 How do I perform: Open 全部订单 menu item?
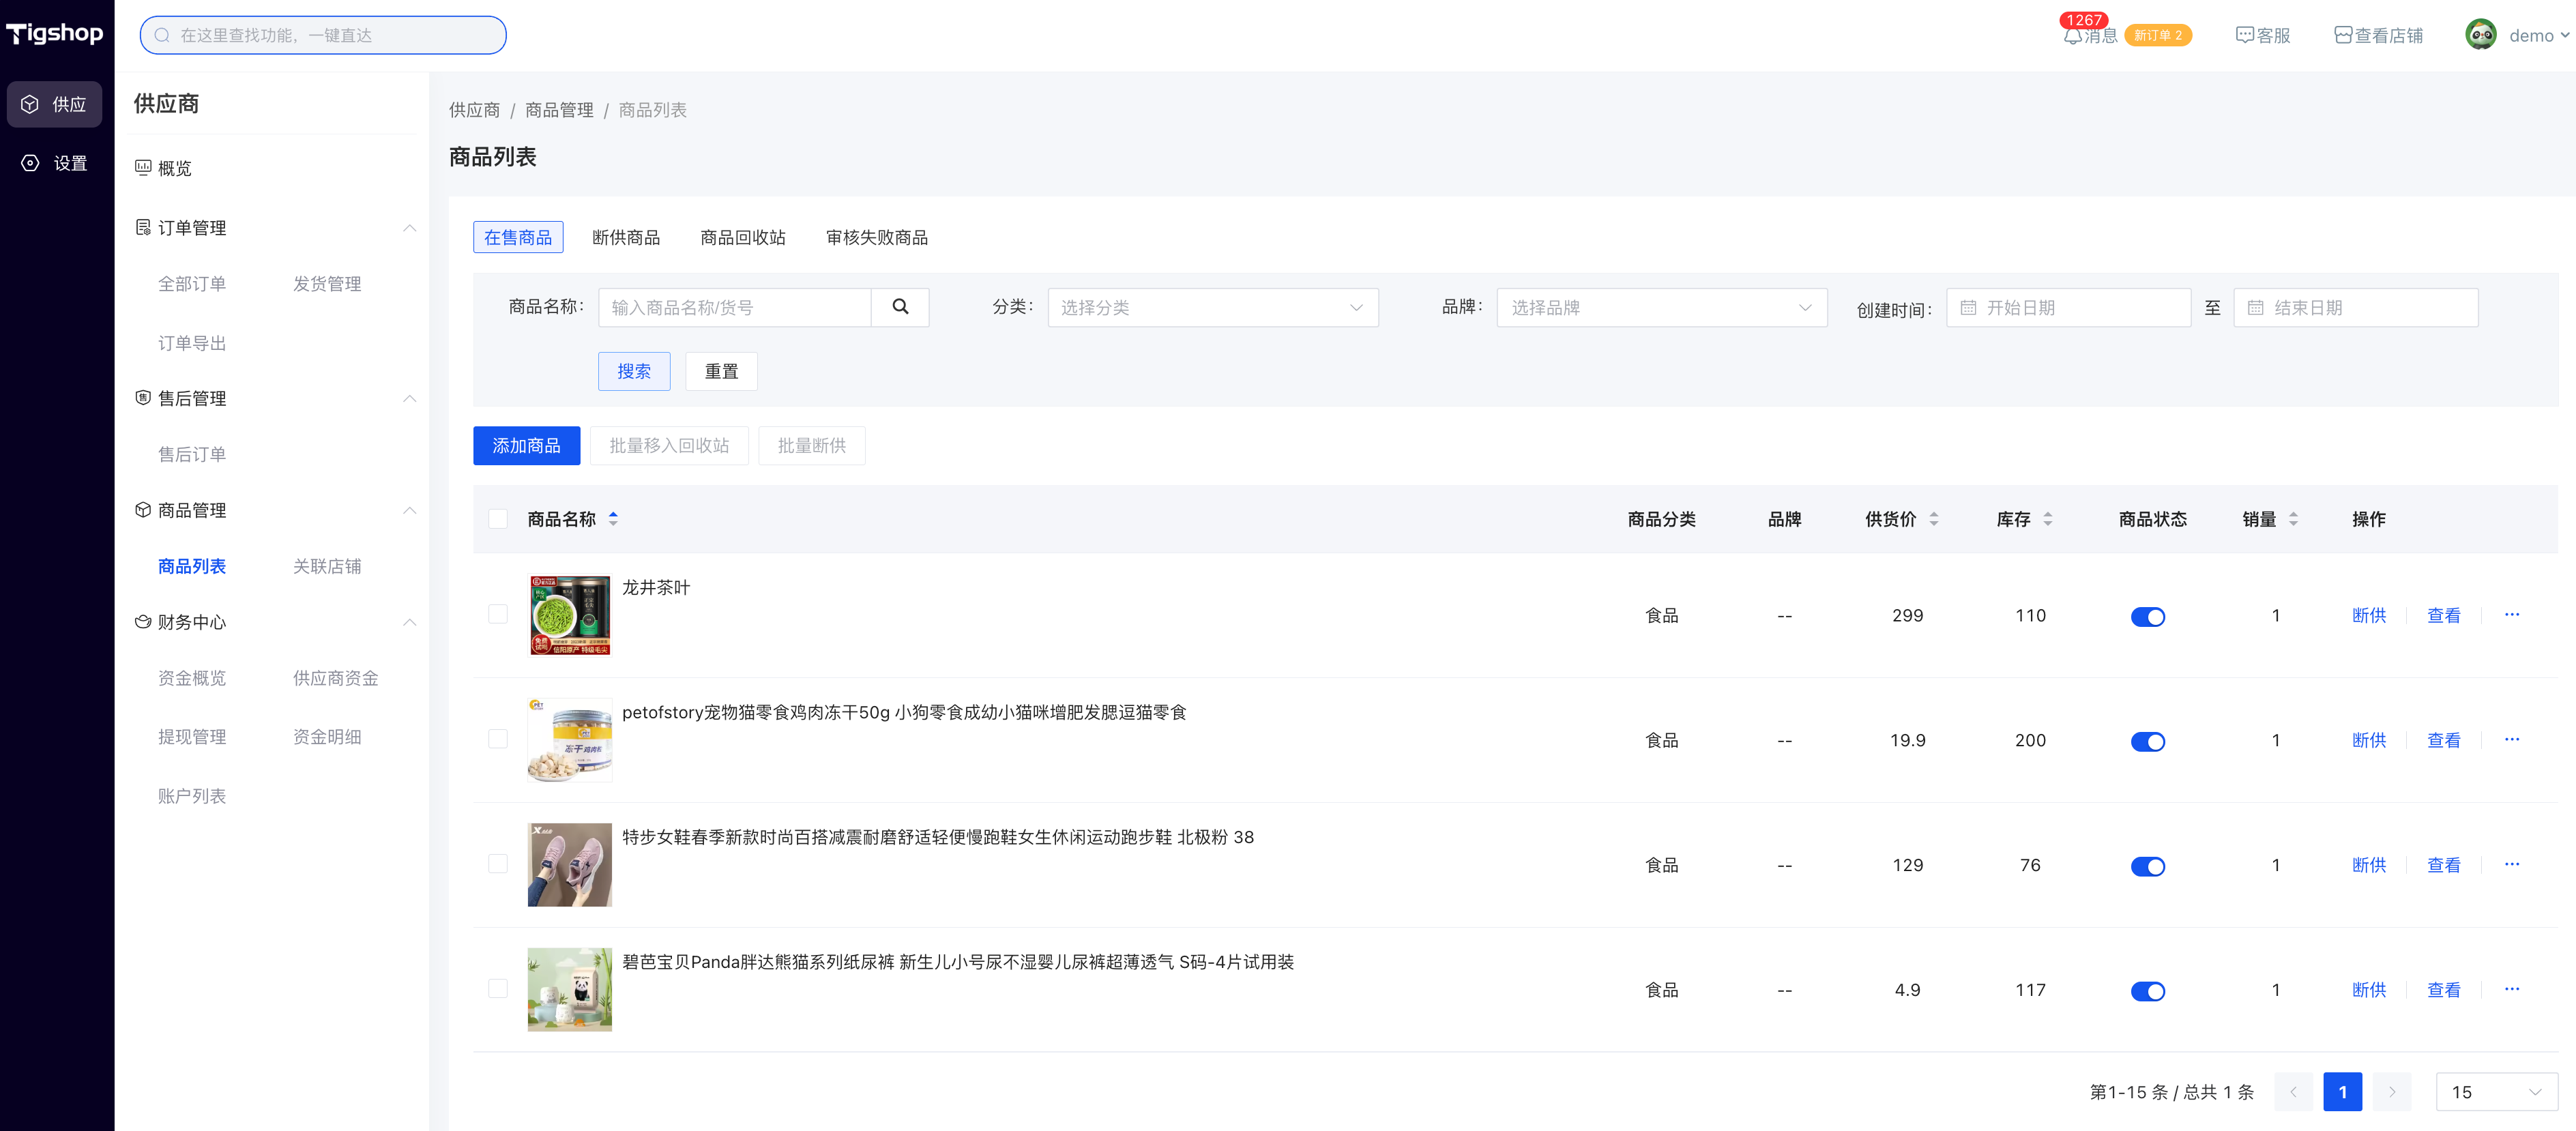click(x=192, y=284)
